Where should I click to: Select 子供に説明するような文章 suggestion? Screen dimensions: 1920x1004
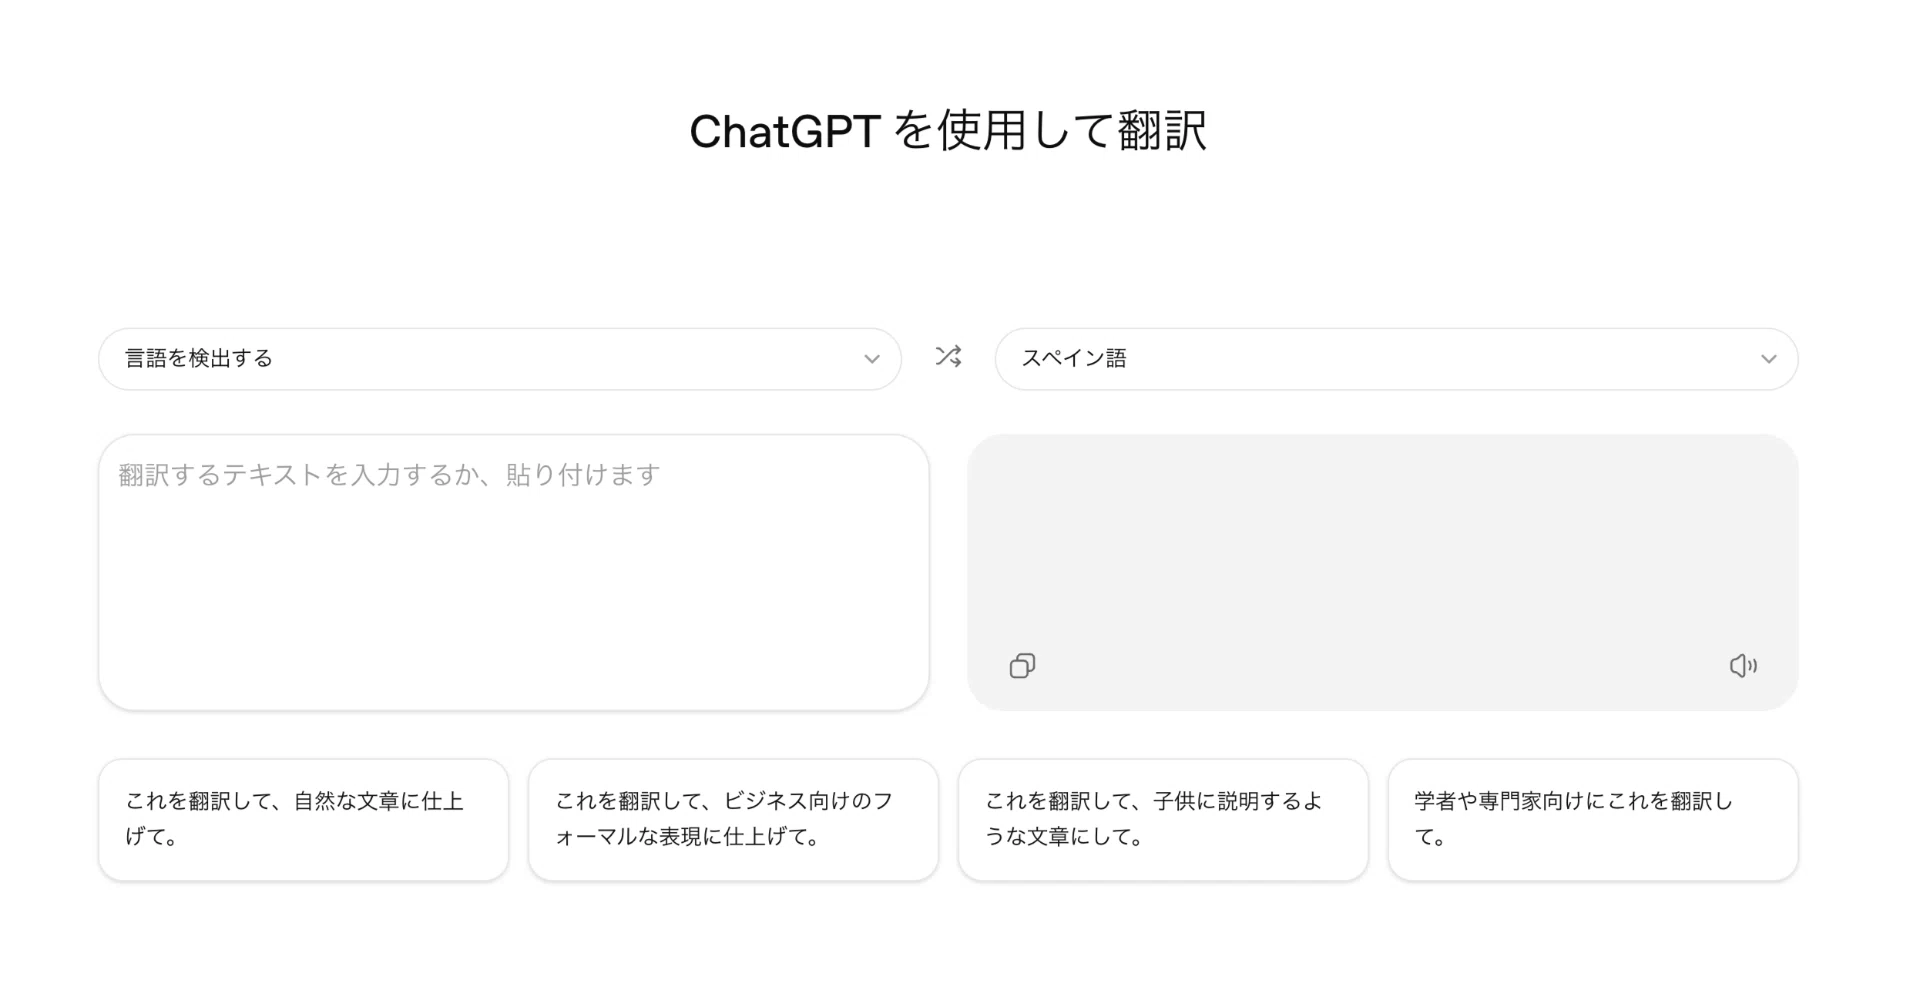[1163, 820]
